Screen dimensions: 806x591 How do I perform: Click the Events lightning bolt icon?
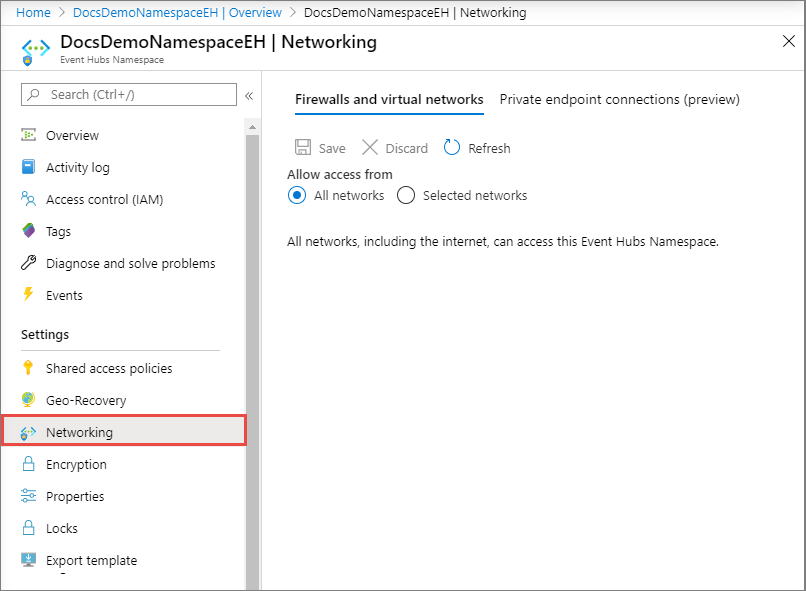pyautogui.click(x=28, y=294)
